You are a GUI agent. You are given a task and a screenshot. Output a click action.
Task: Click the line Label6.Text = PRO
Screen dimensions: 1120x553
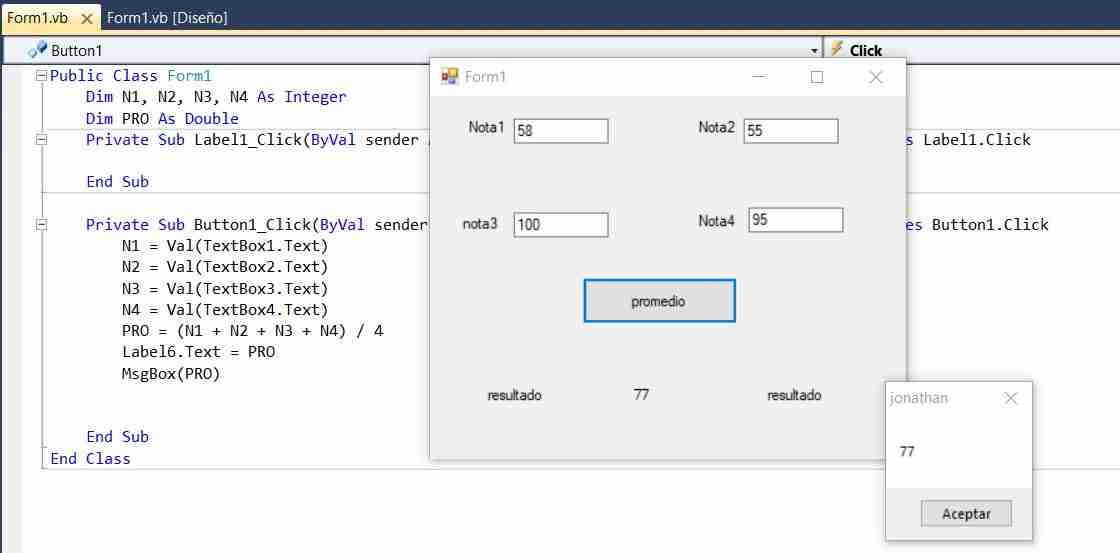(x=199, y=352)
